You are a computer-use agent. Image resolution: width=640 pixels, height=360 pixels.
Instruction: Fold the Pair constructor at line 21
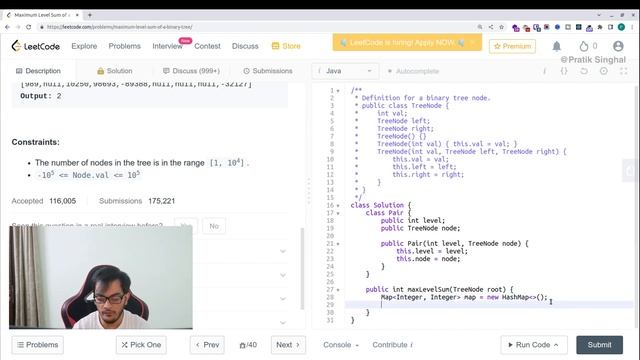pyautogui.click(x=338, y=244)
